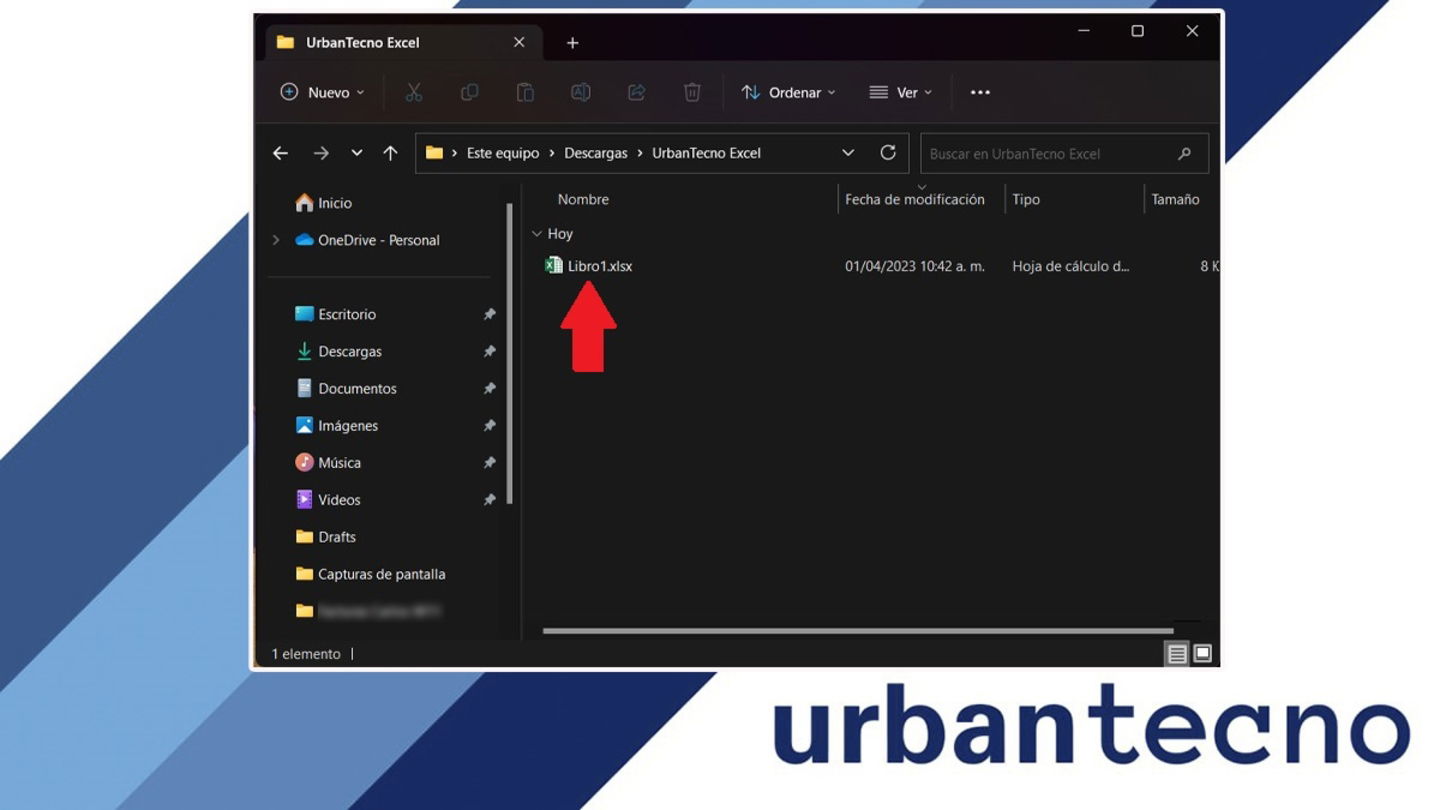This screenshot has height=810, width=1440.
Task: Click the search magnifier icon
Action: (1184, 153)
